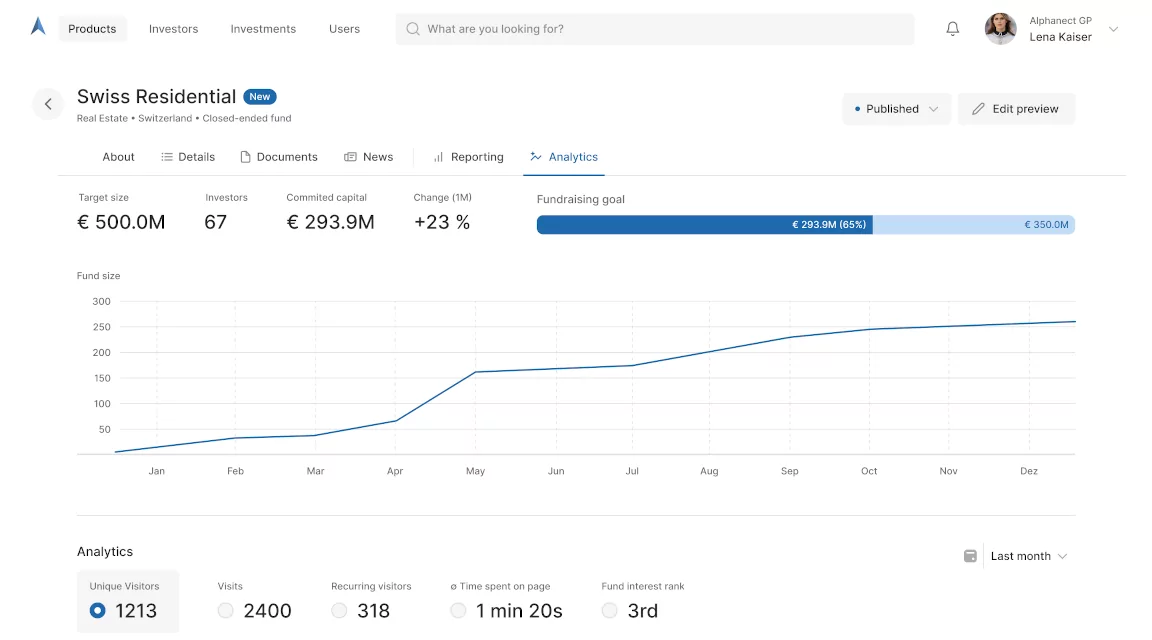1152x640 pixels.
Task: Click the '318' recurring visitors value
Action: tap(373, 611)
